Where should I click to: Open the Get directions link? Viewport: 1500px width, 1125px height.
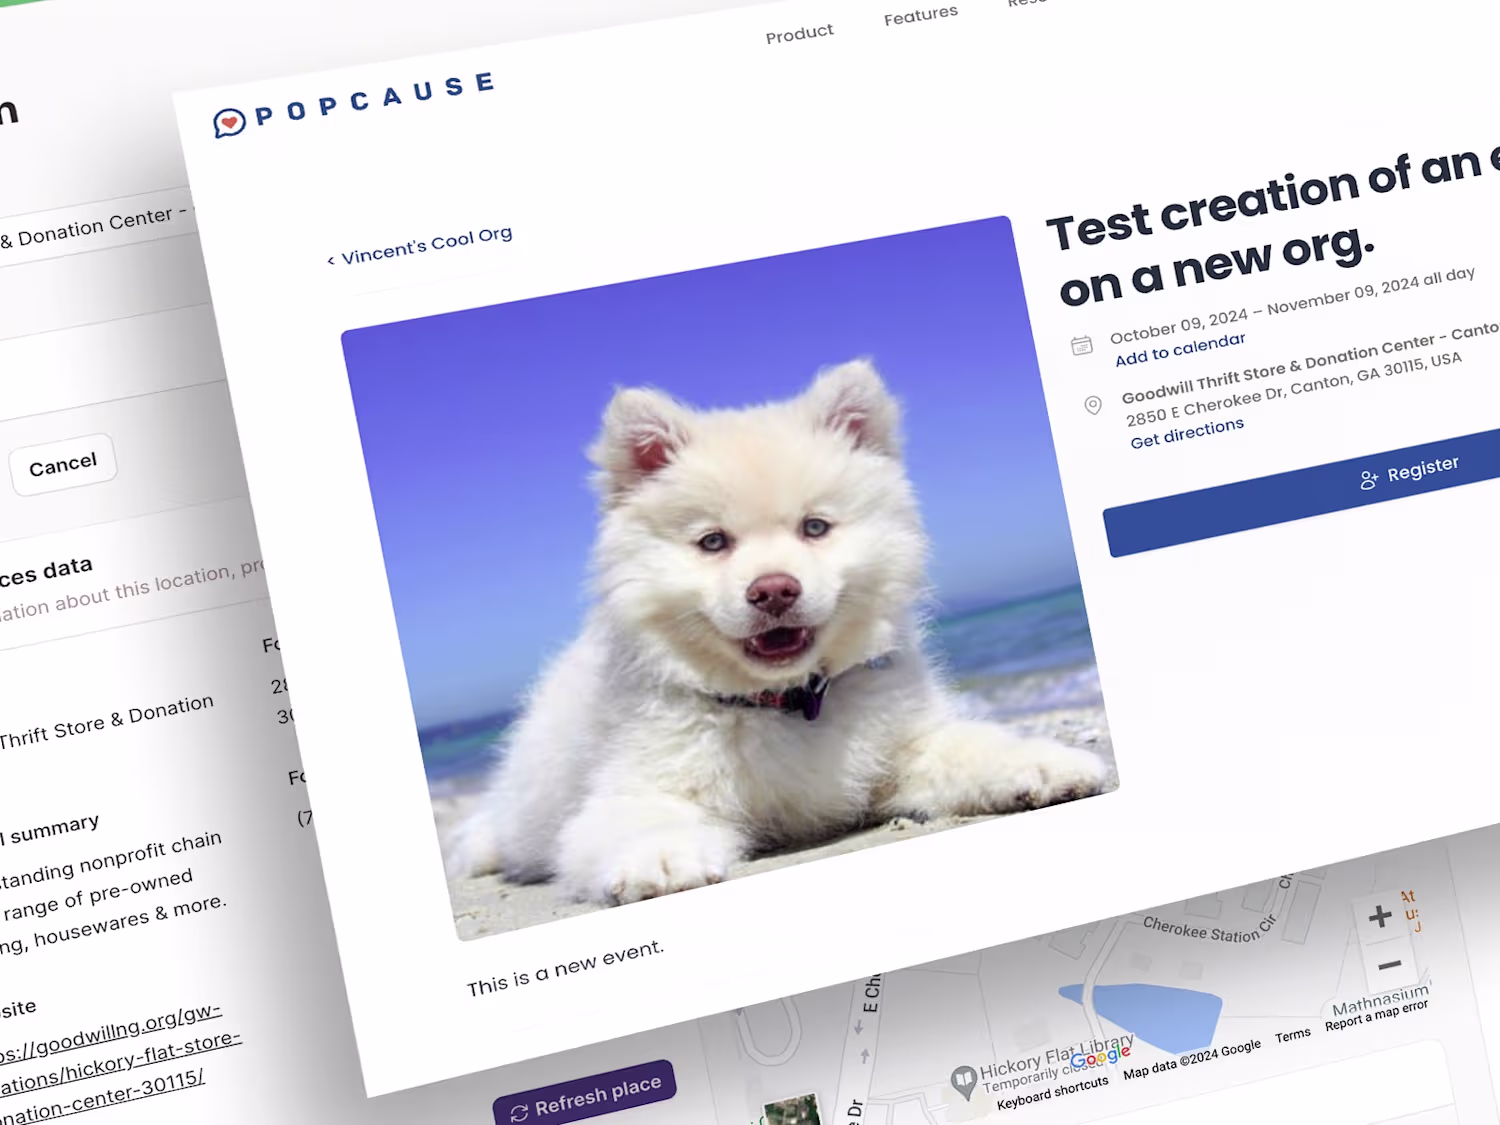coord(1187,433)
